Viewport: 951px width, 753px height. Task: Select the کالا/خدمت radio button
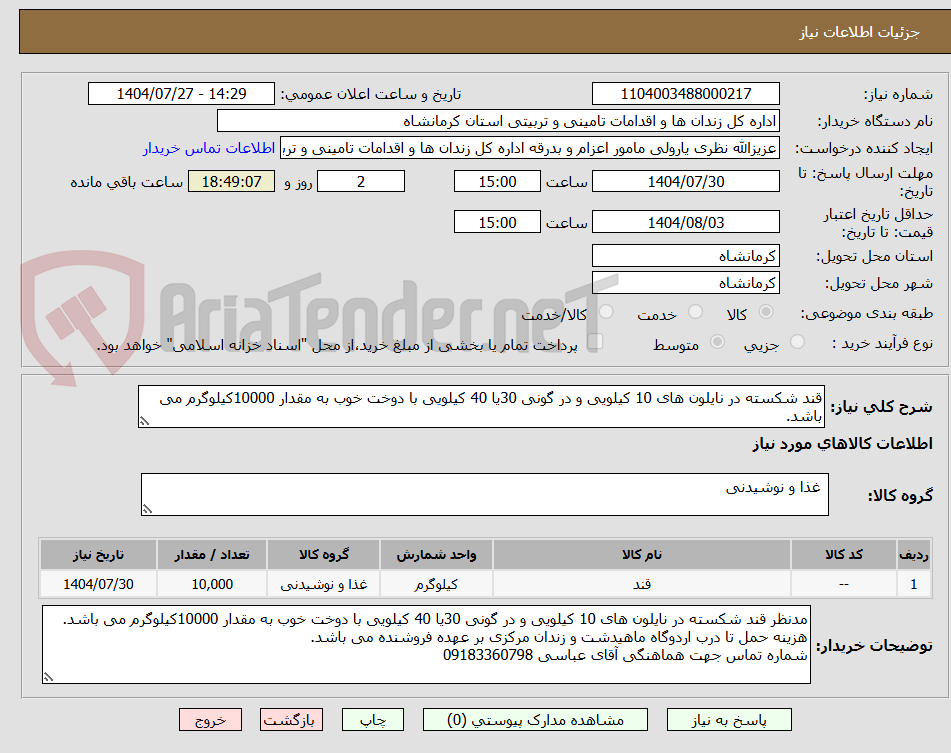click(x=606, y=312)
